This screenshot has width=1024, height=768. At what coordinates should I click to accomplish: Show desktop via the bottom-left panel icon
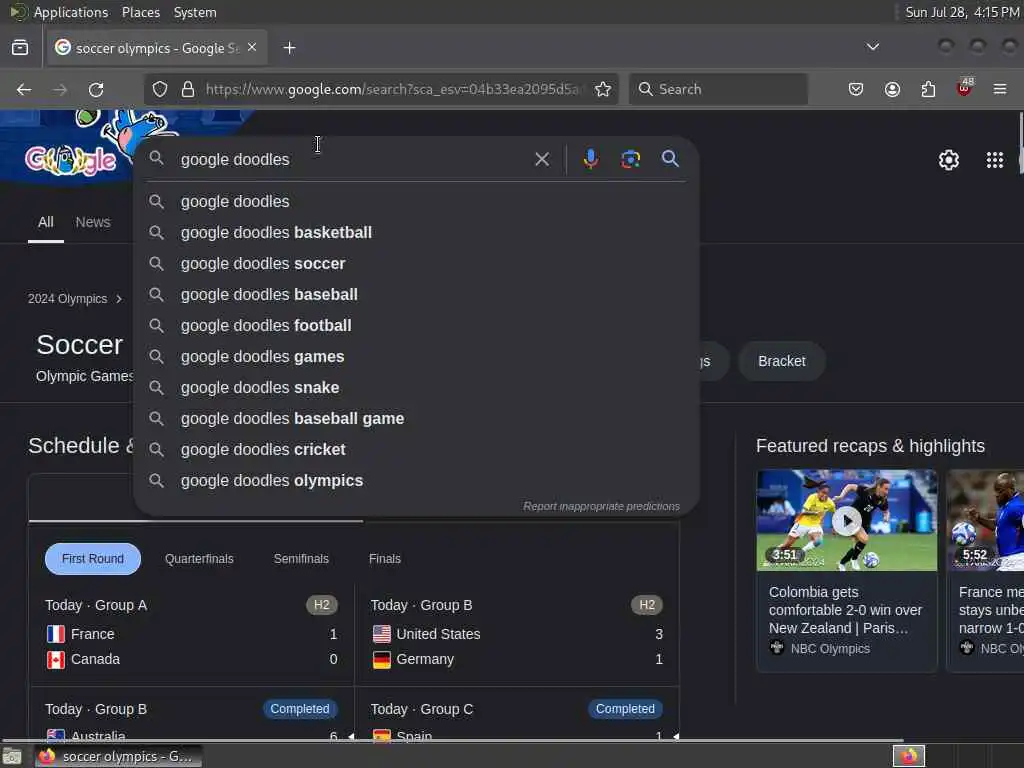[x=12, y=757]
